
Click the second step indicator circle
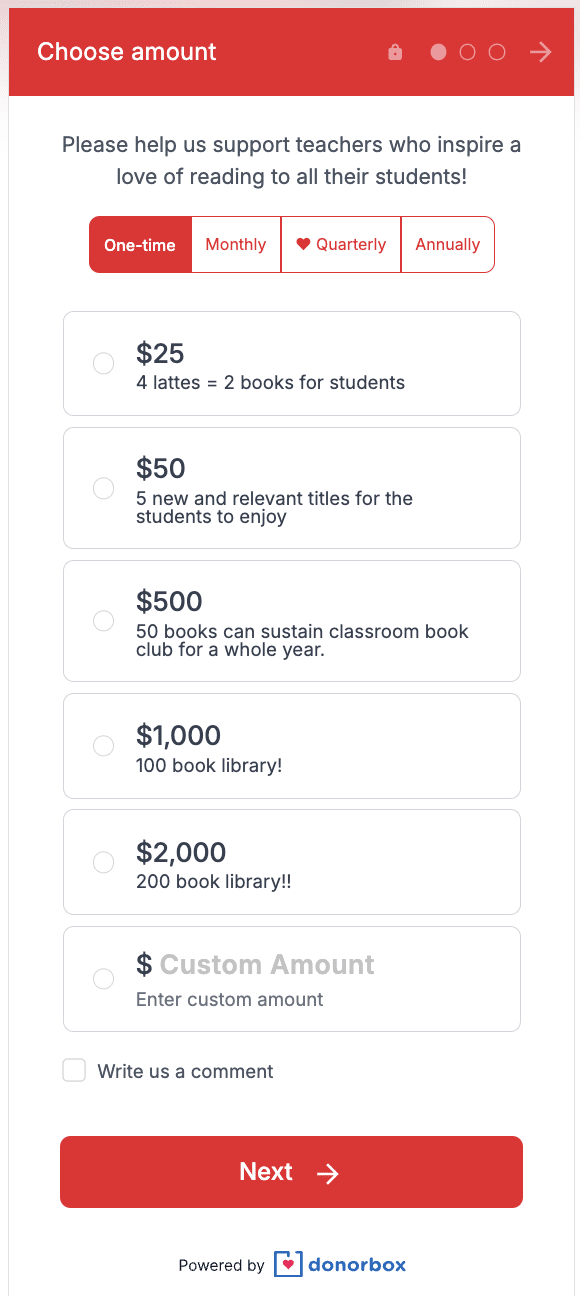click(x=467, y=52)
